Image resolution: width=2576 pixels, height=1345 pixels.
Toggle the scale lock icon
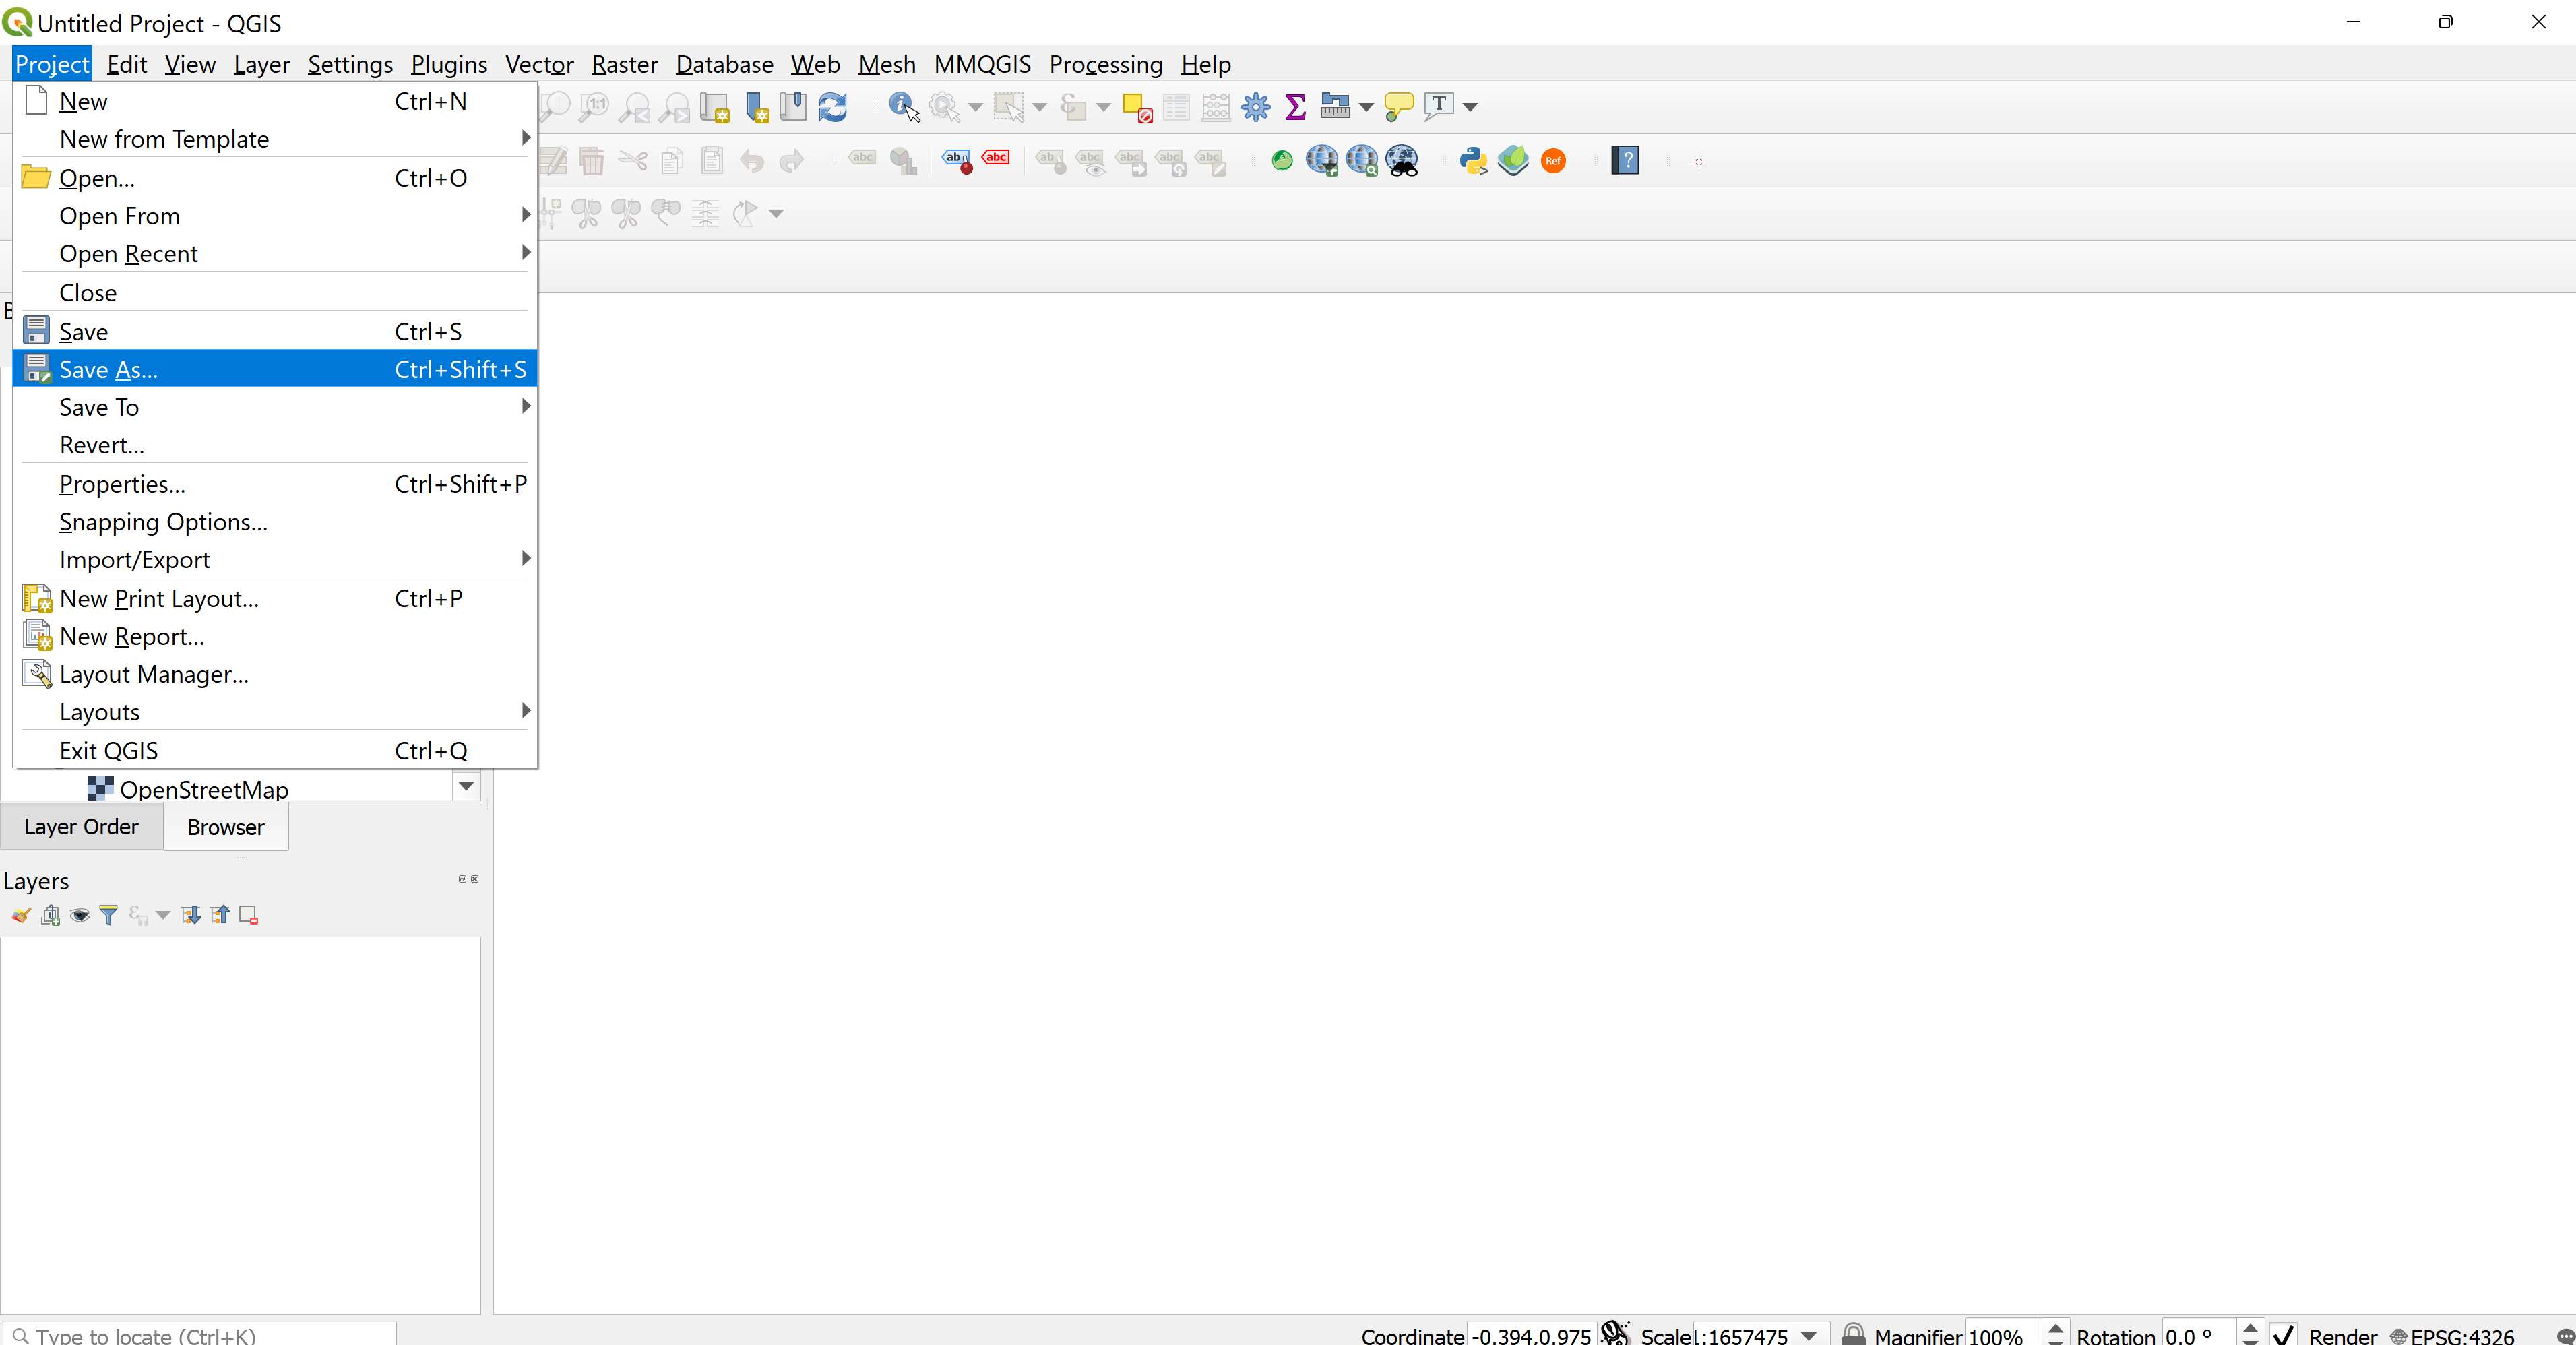1853,1334
